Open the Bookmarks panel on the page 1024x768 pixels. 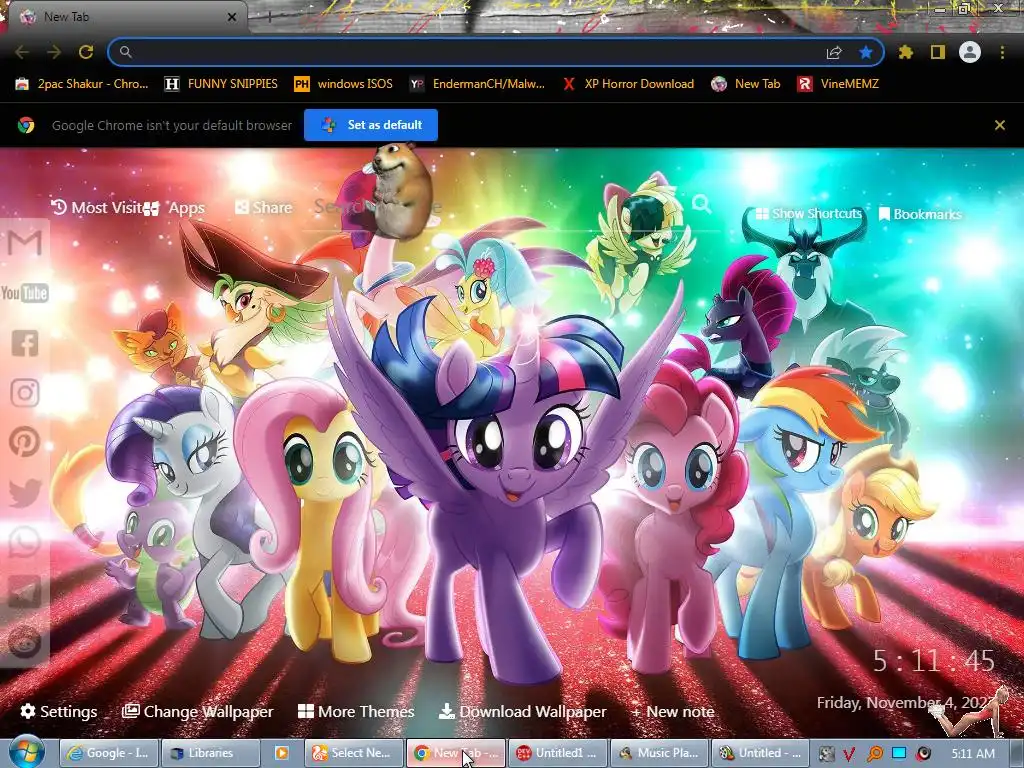(920, 214)
